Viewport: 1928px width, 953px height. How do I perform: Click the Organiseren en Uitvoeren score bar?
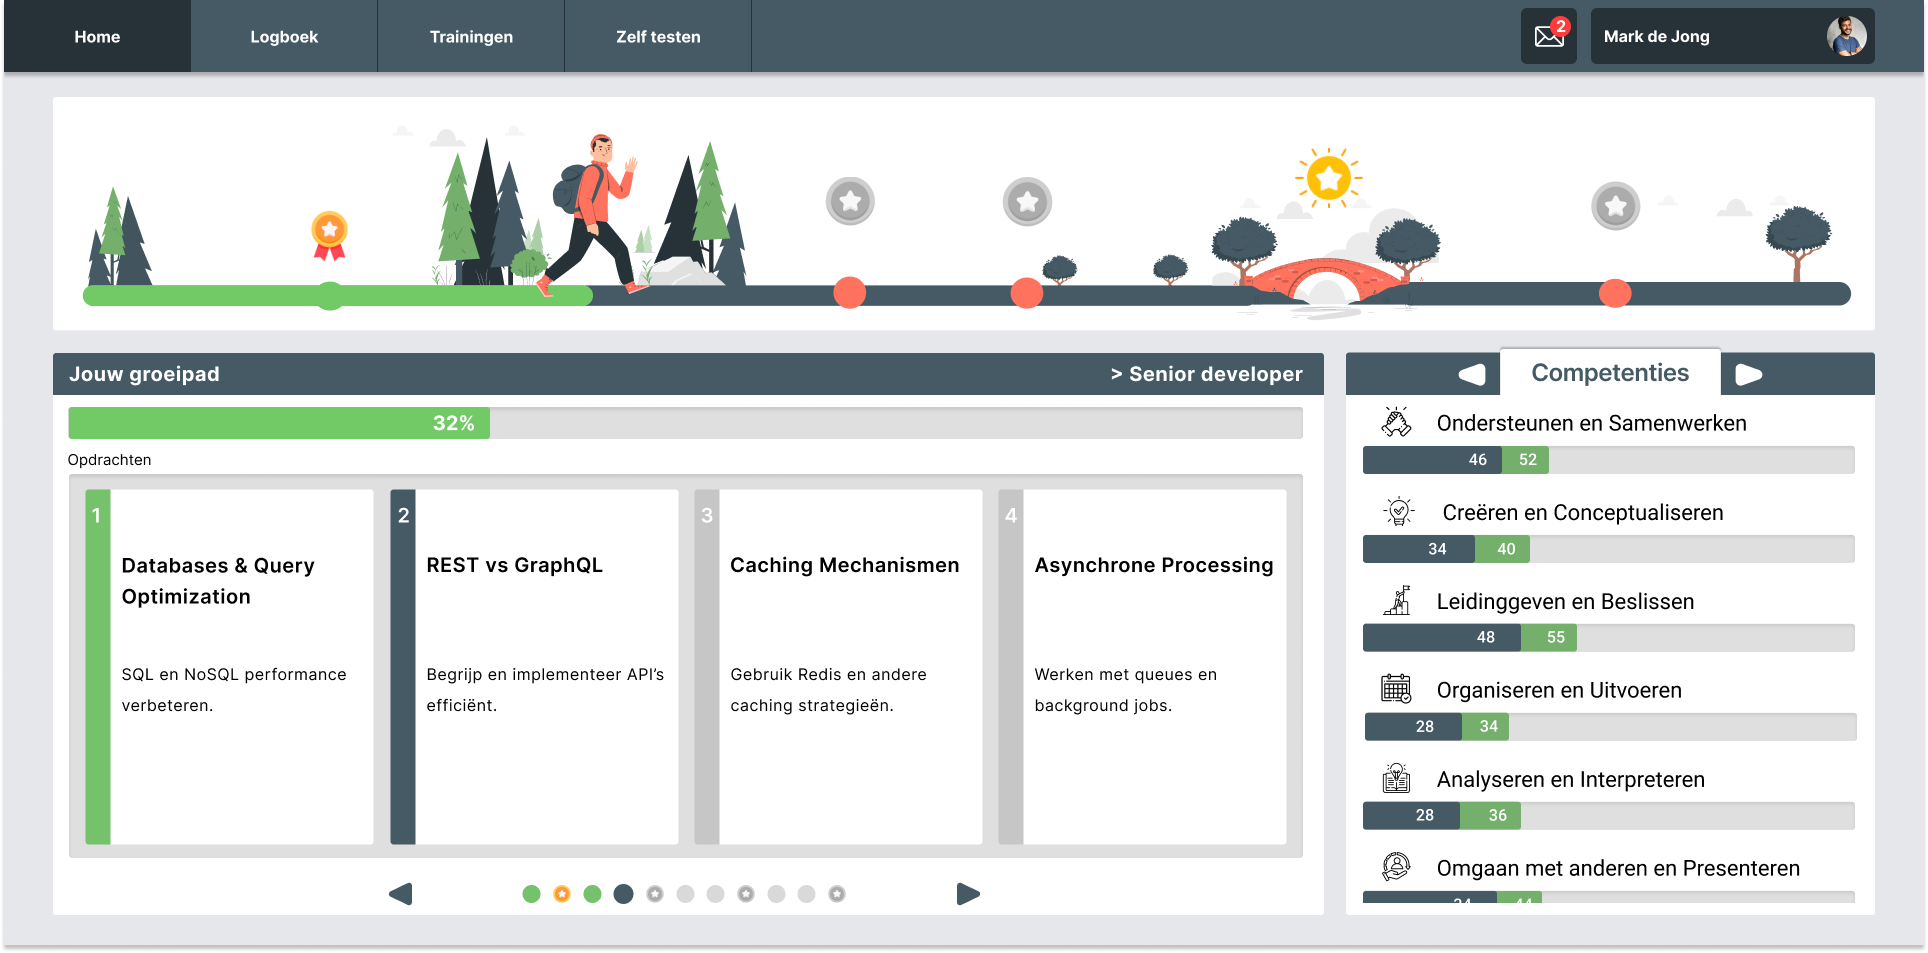click(x=1610, y=726)
